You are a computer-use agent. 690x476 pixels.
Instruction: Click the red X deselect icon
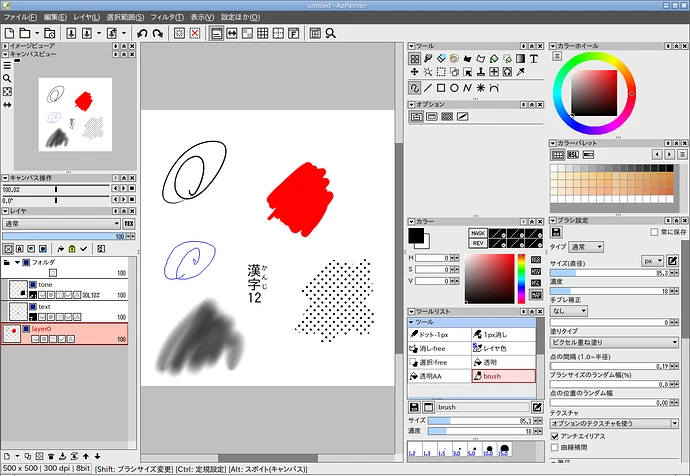pos(195,33)
